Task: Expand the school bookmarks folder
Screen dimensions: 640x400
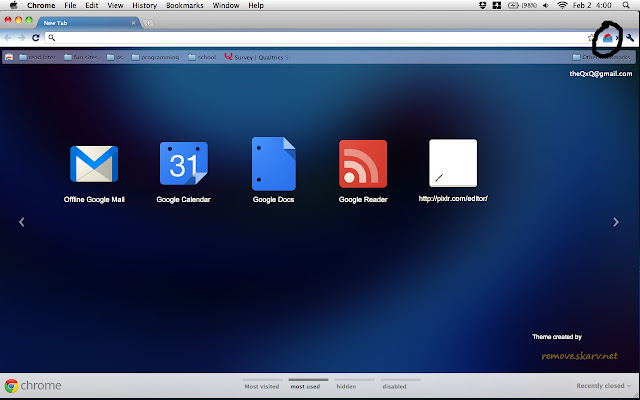Action: (204, 57)
